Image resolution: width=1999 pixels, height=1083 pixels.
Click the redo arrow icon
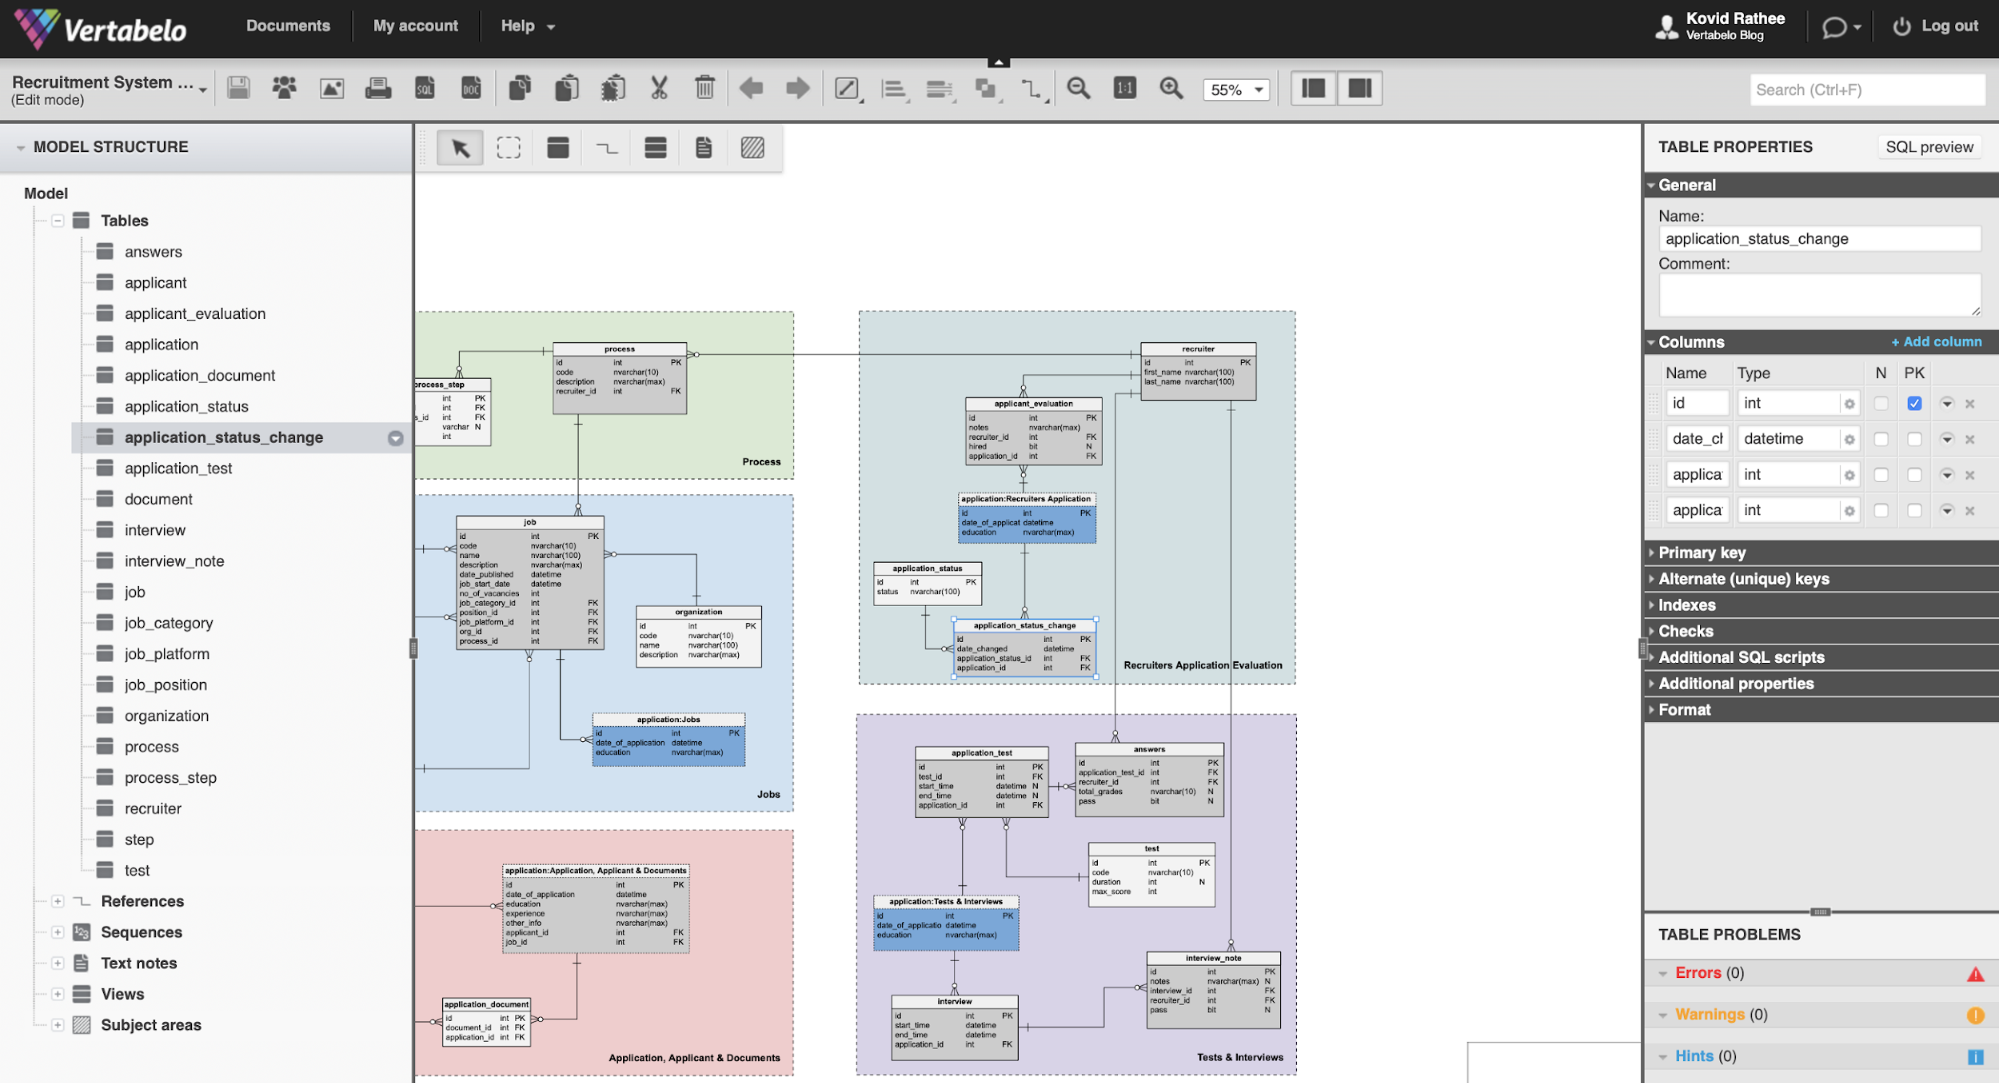[x=795, y=88]
